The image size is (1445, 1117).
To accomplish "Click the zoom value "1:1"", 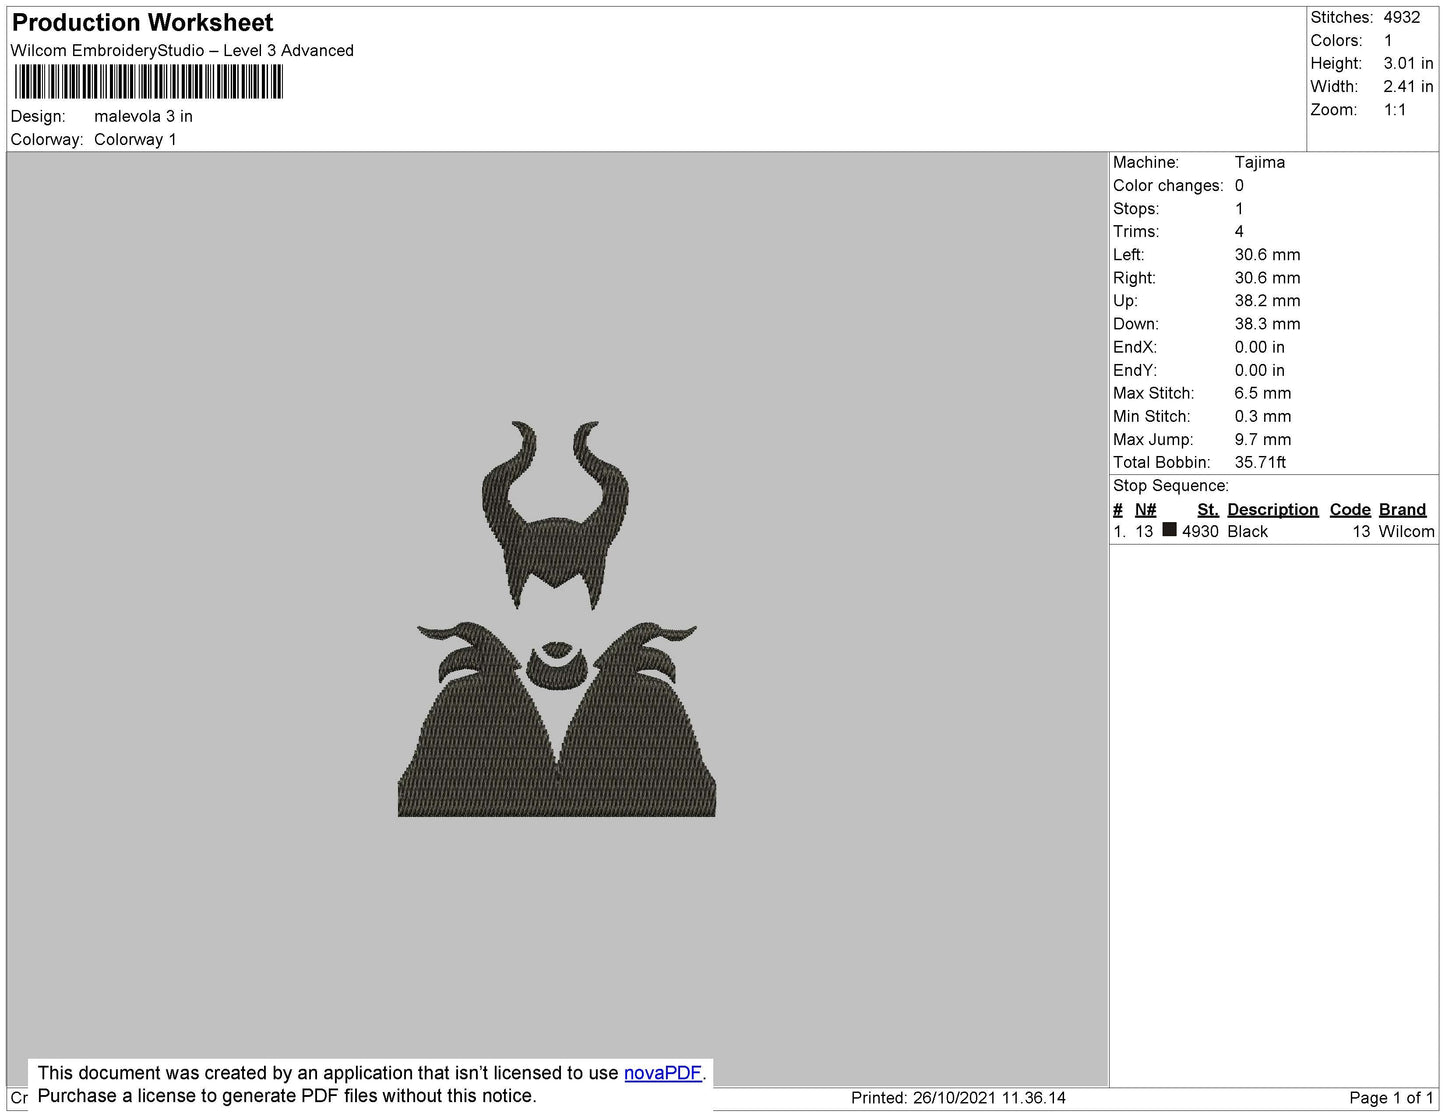I will click(1395, 110).
